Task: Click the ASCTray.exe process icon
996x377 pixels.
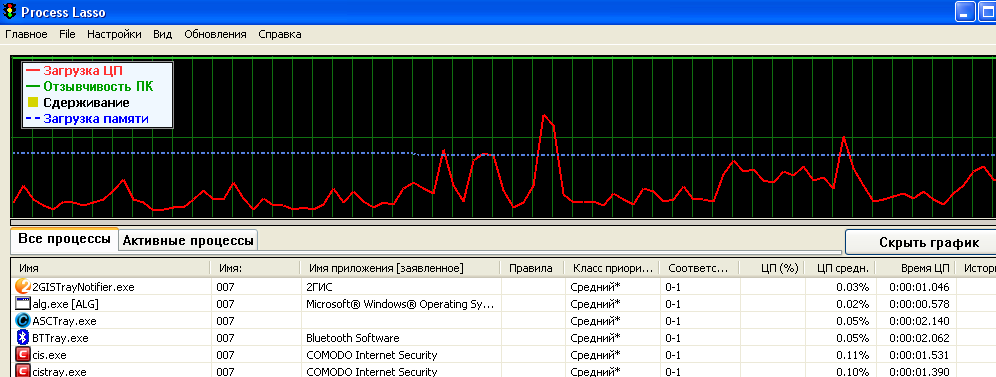Action: coord(22,321)
